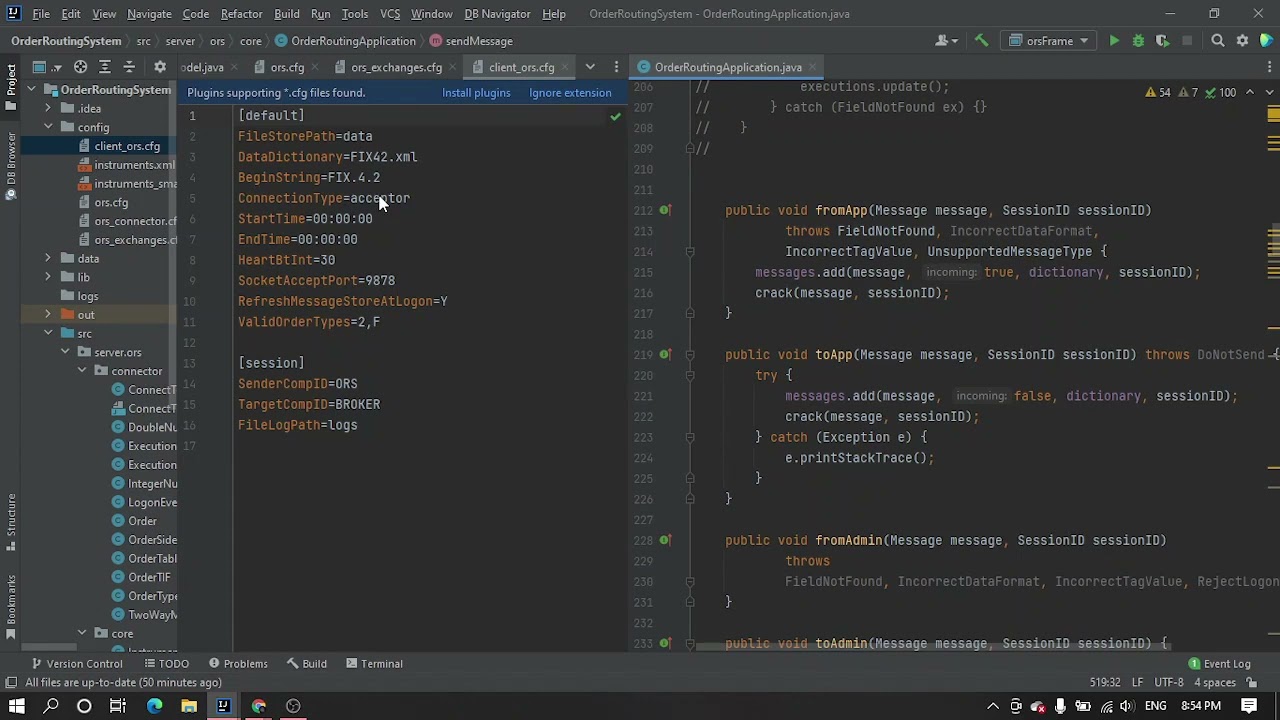The height and width of the screenshot is (720, 1280).
Task: Click UTF-8 encoding in status bar
Action: click(1168, 683)
